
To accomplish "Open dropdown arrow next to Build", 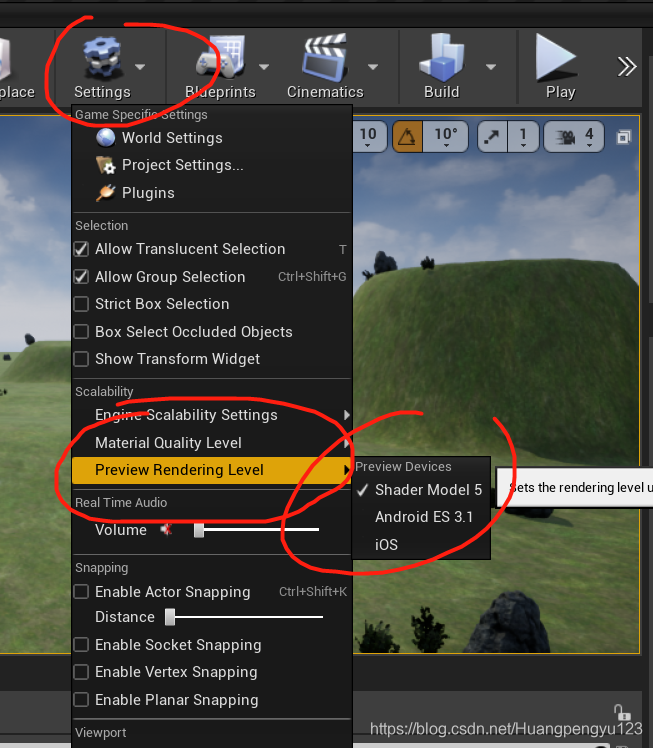I will tap(491, 67).
